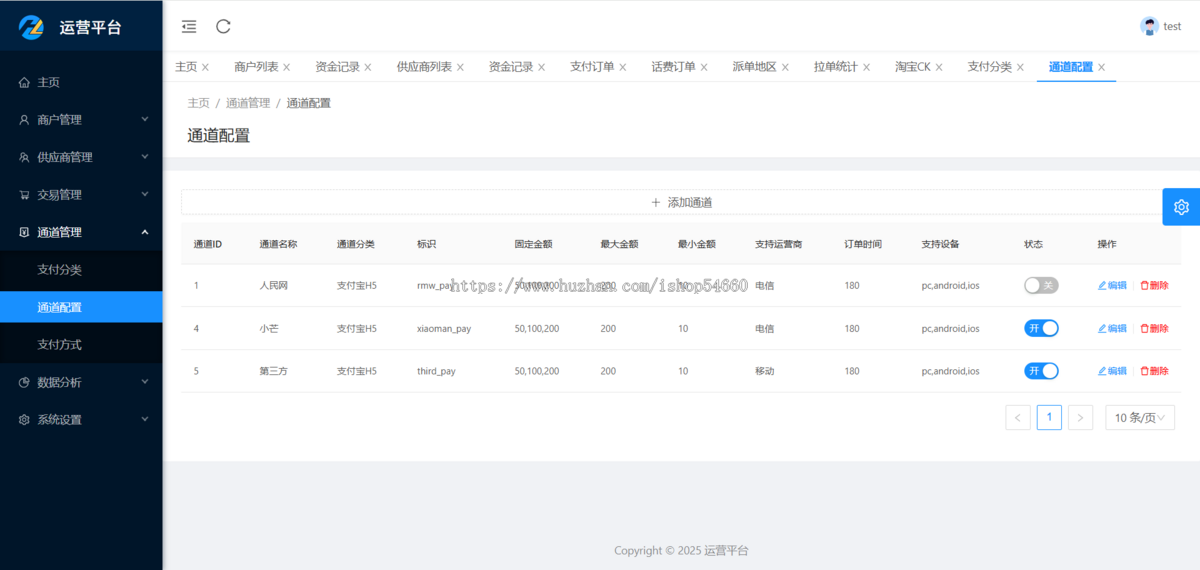Open 主页 in the sidebar
This screenshot has width=1200, height=570.
point(81,82)
